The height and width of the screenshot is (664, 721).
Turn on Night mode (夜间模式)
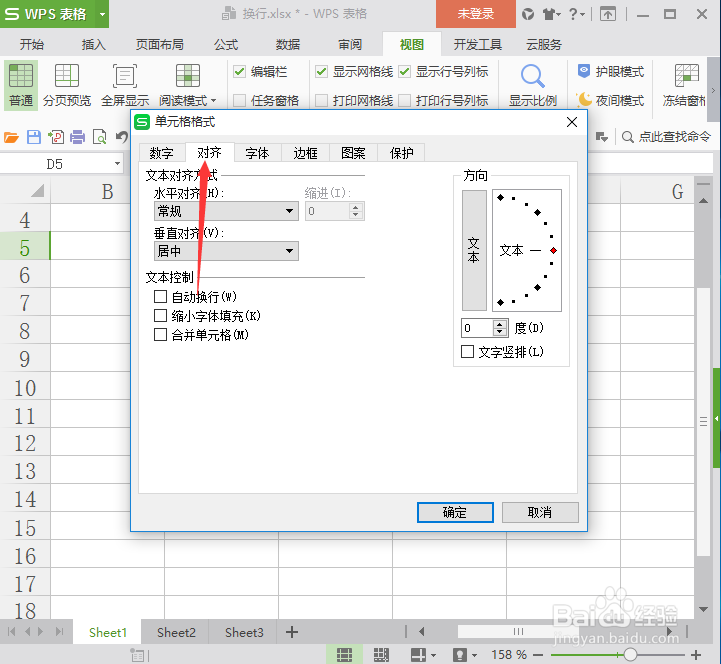click(x=611, y=100)
